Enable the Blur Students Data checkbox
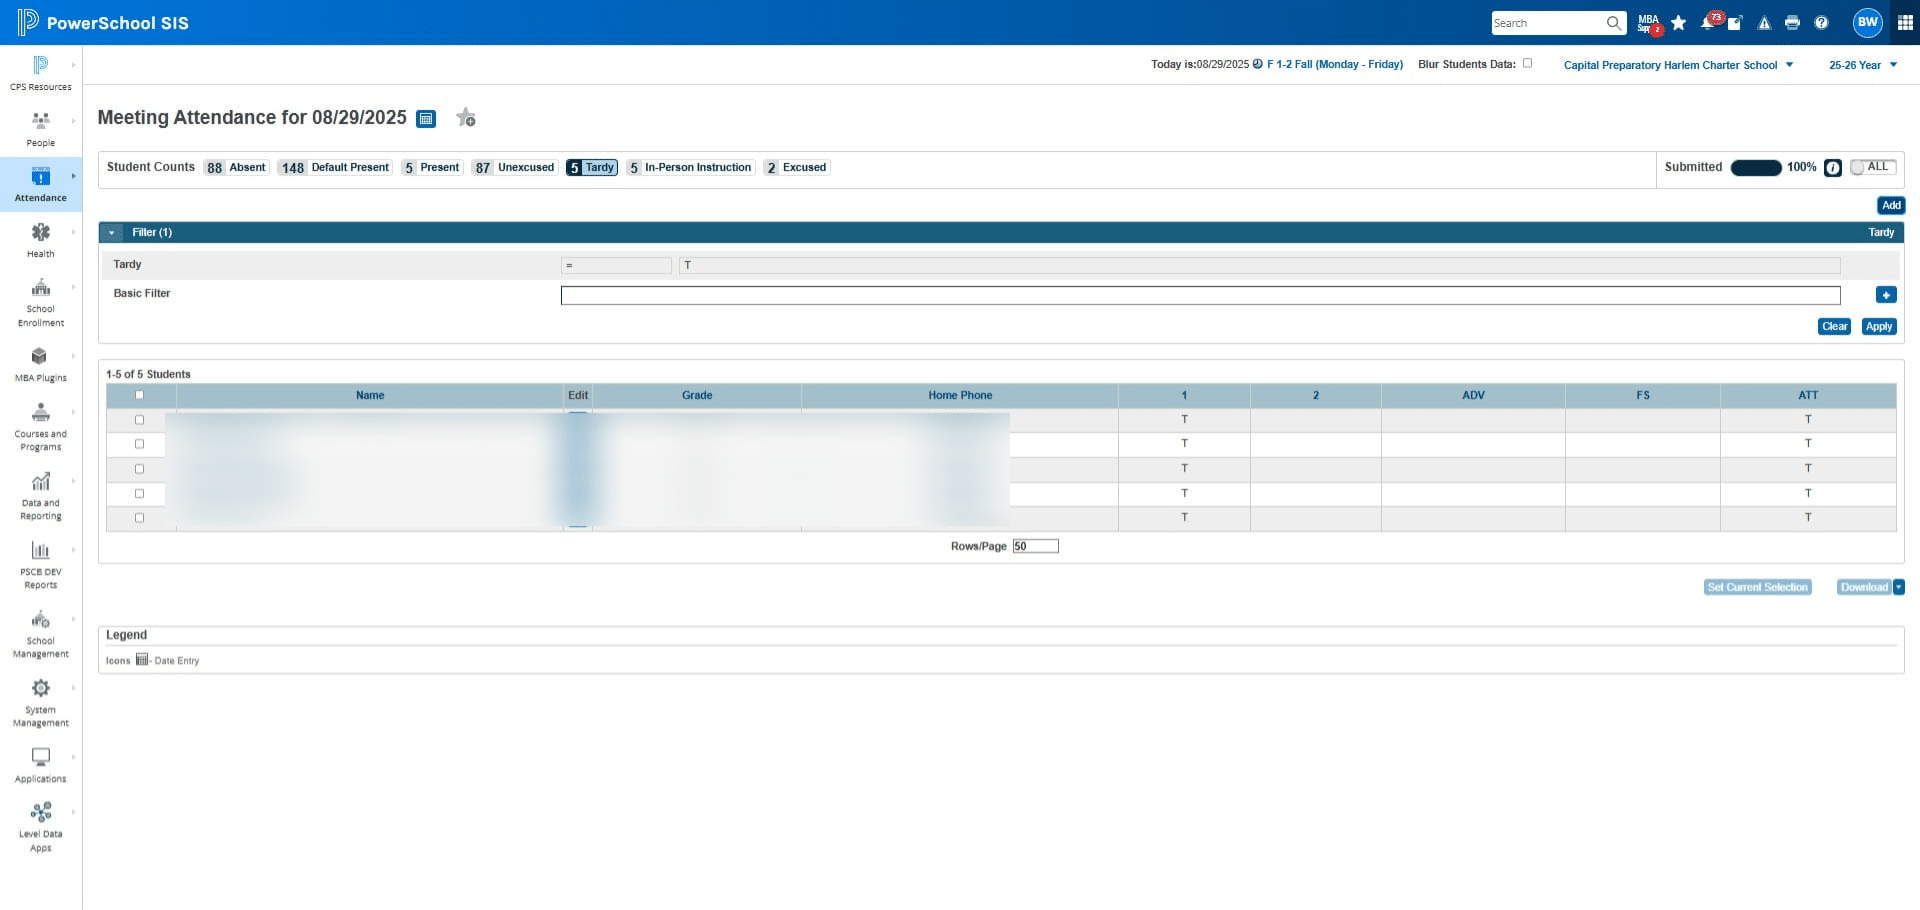This screenshot has width=1920, height=910. (x=1527, y=63)
